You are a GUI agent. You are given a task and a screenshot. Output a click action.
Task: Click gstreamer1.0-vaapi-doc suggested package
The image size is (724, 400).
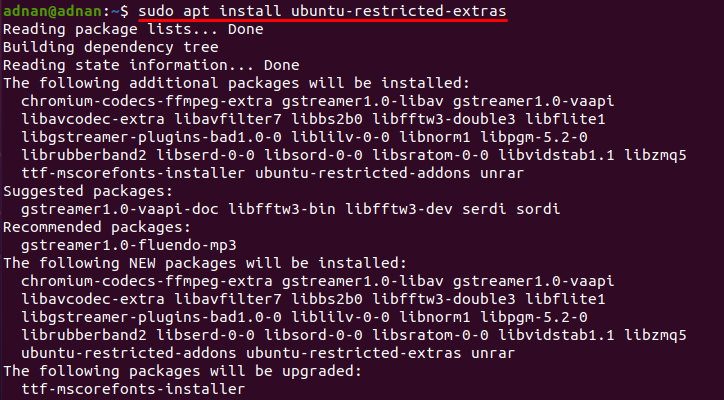(x=120, y=209)
